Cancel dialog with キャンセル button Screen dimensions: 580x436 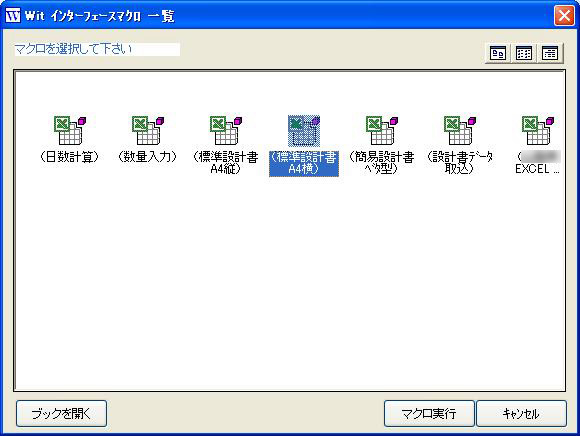521,413
